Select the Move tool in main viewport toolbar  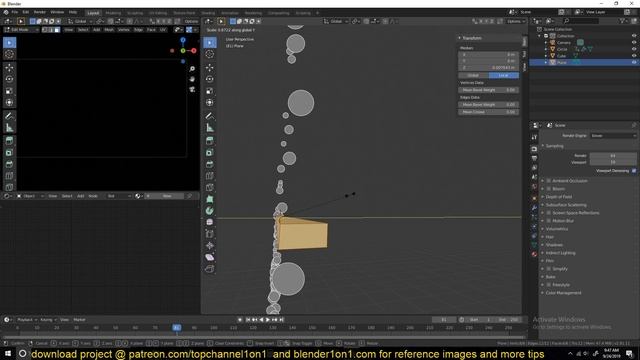point(210,67)
